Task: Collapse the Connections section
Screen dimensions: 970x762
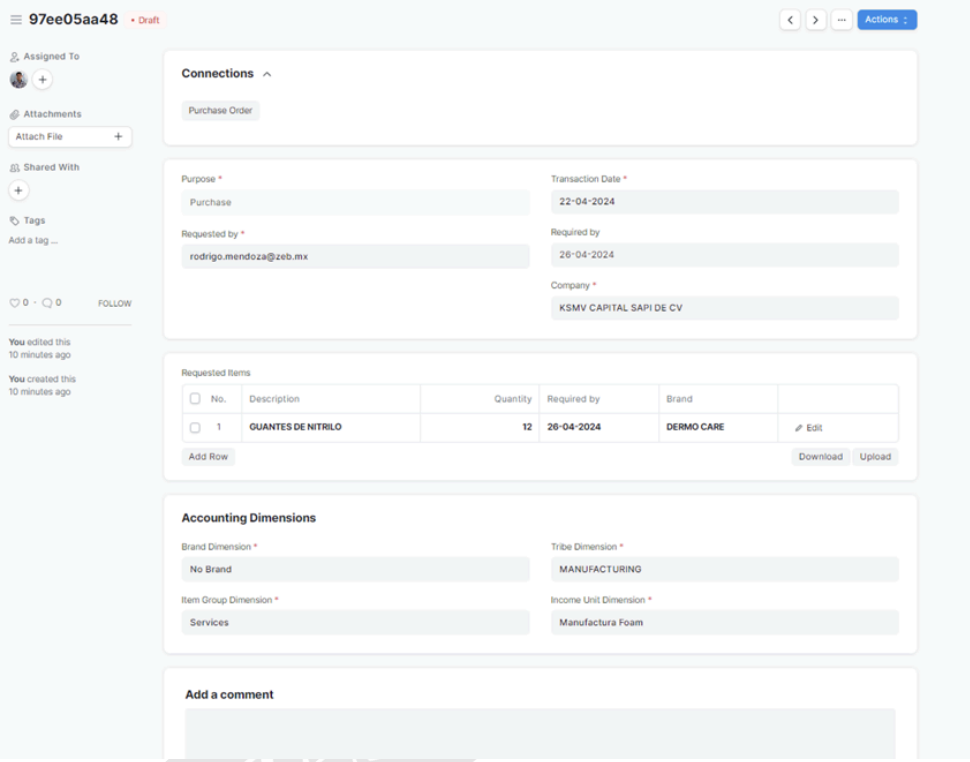Action: [x=267, y=74]
